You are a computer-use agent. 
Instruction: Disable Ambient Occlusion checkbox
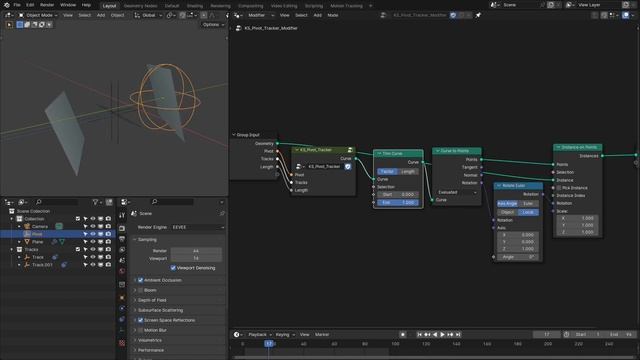tap(140, 280)
